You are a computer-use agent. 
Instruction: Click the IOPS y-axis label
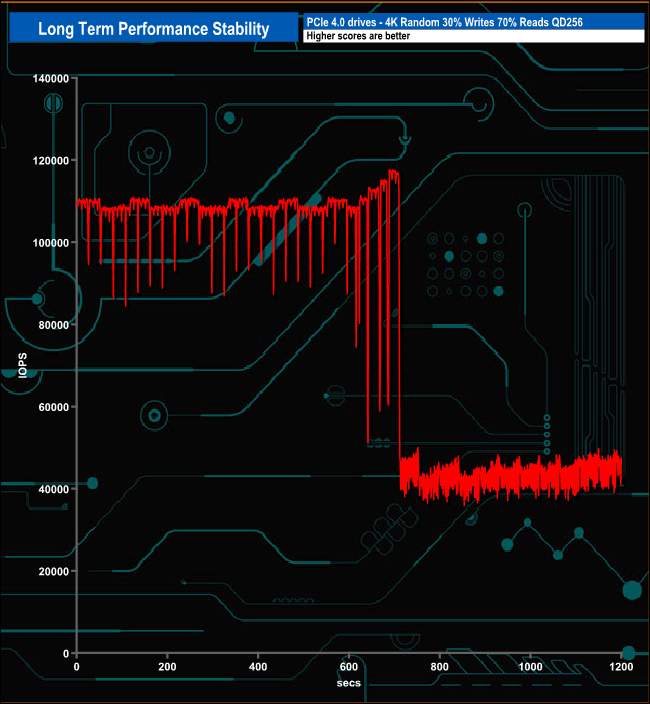(x=23, y=365)
